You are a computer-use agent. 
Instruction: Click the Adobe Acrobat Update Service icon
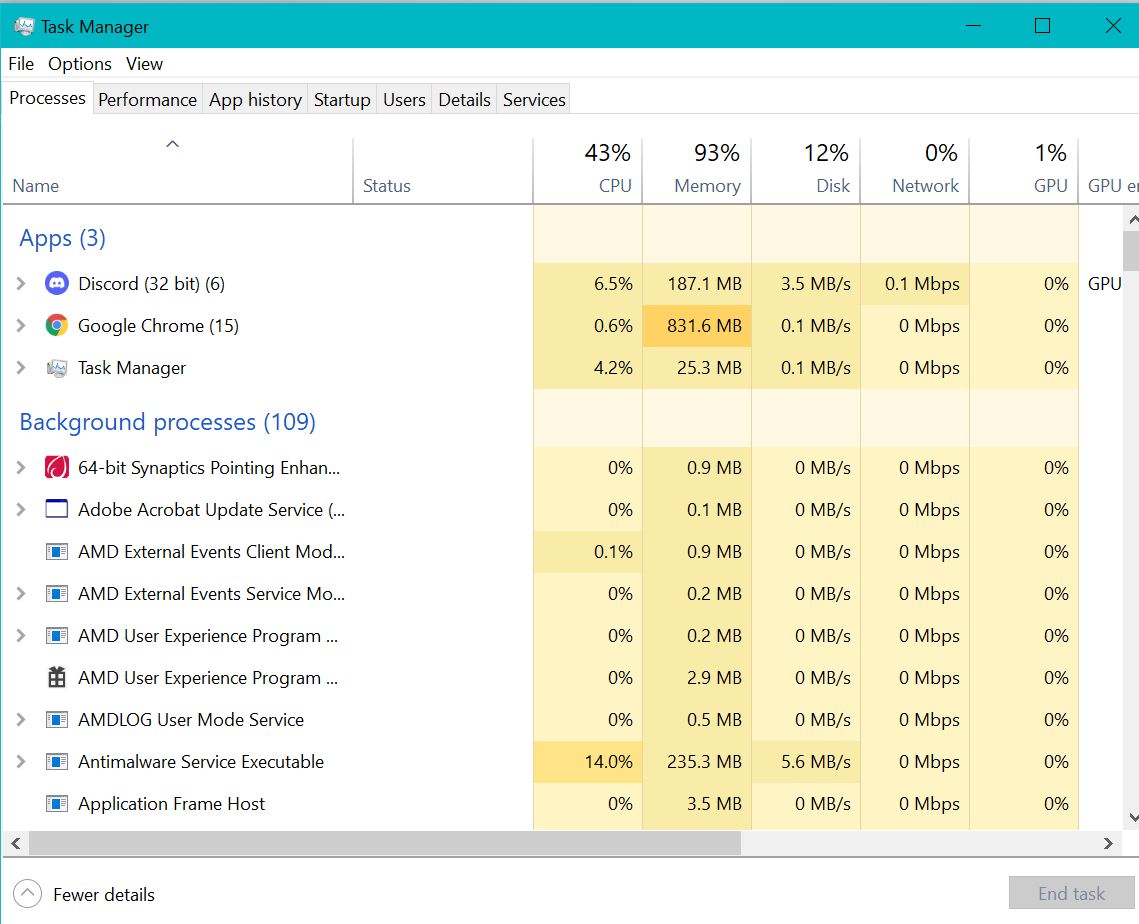click(57, 509)
